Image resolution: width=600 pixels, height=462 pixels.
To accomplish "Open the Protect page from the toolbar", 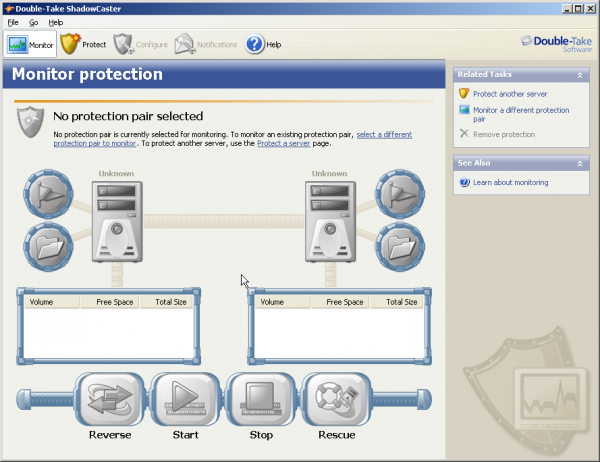I will (x=83, y=44).
